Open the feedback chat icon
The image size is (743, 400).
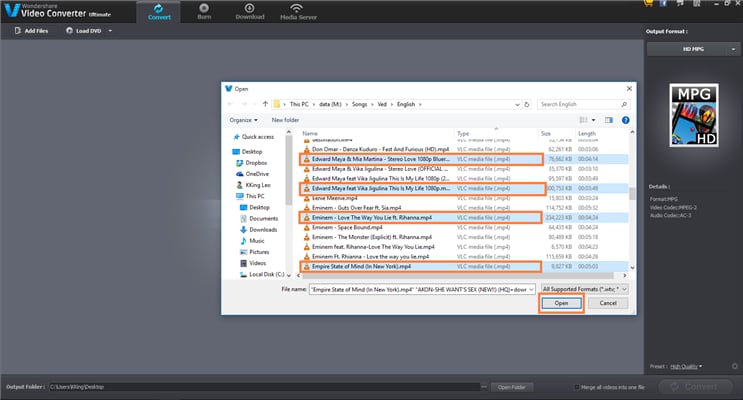click(x=680, y=3)
